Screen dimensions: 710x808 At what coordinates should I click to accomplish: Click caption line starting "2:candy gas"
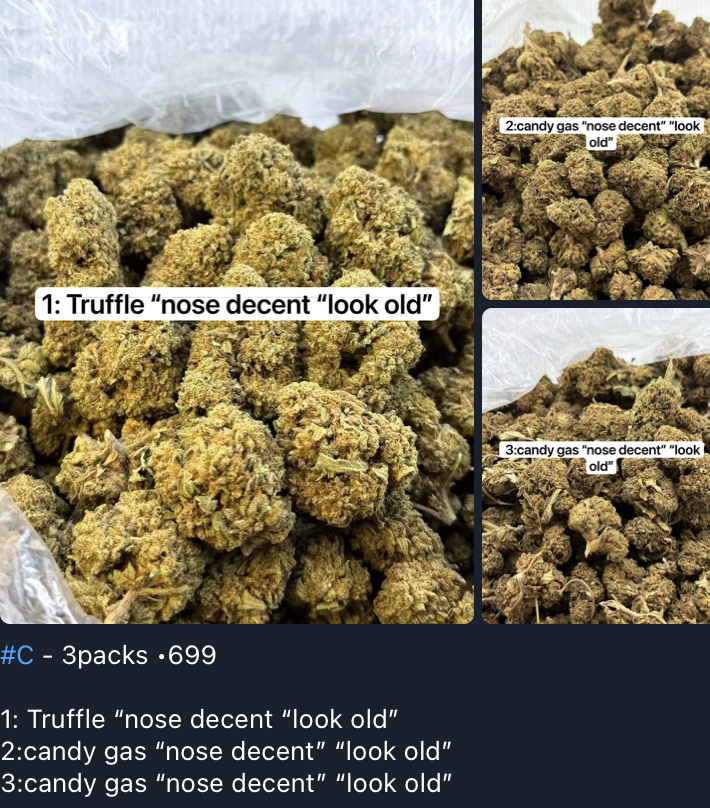point(226,751)
